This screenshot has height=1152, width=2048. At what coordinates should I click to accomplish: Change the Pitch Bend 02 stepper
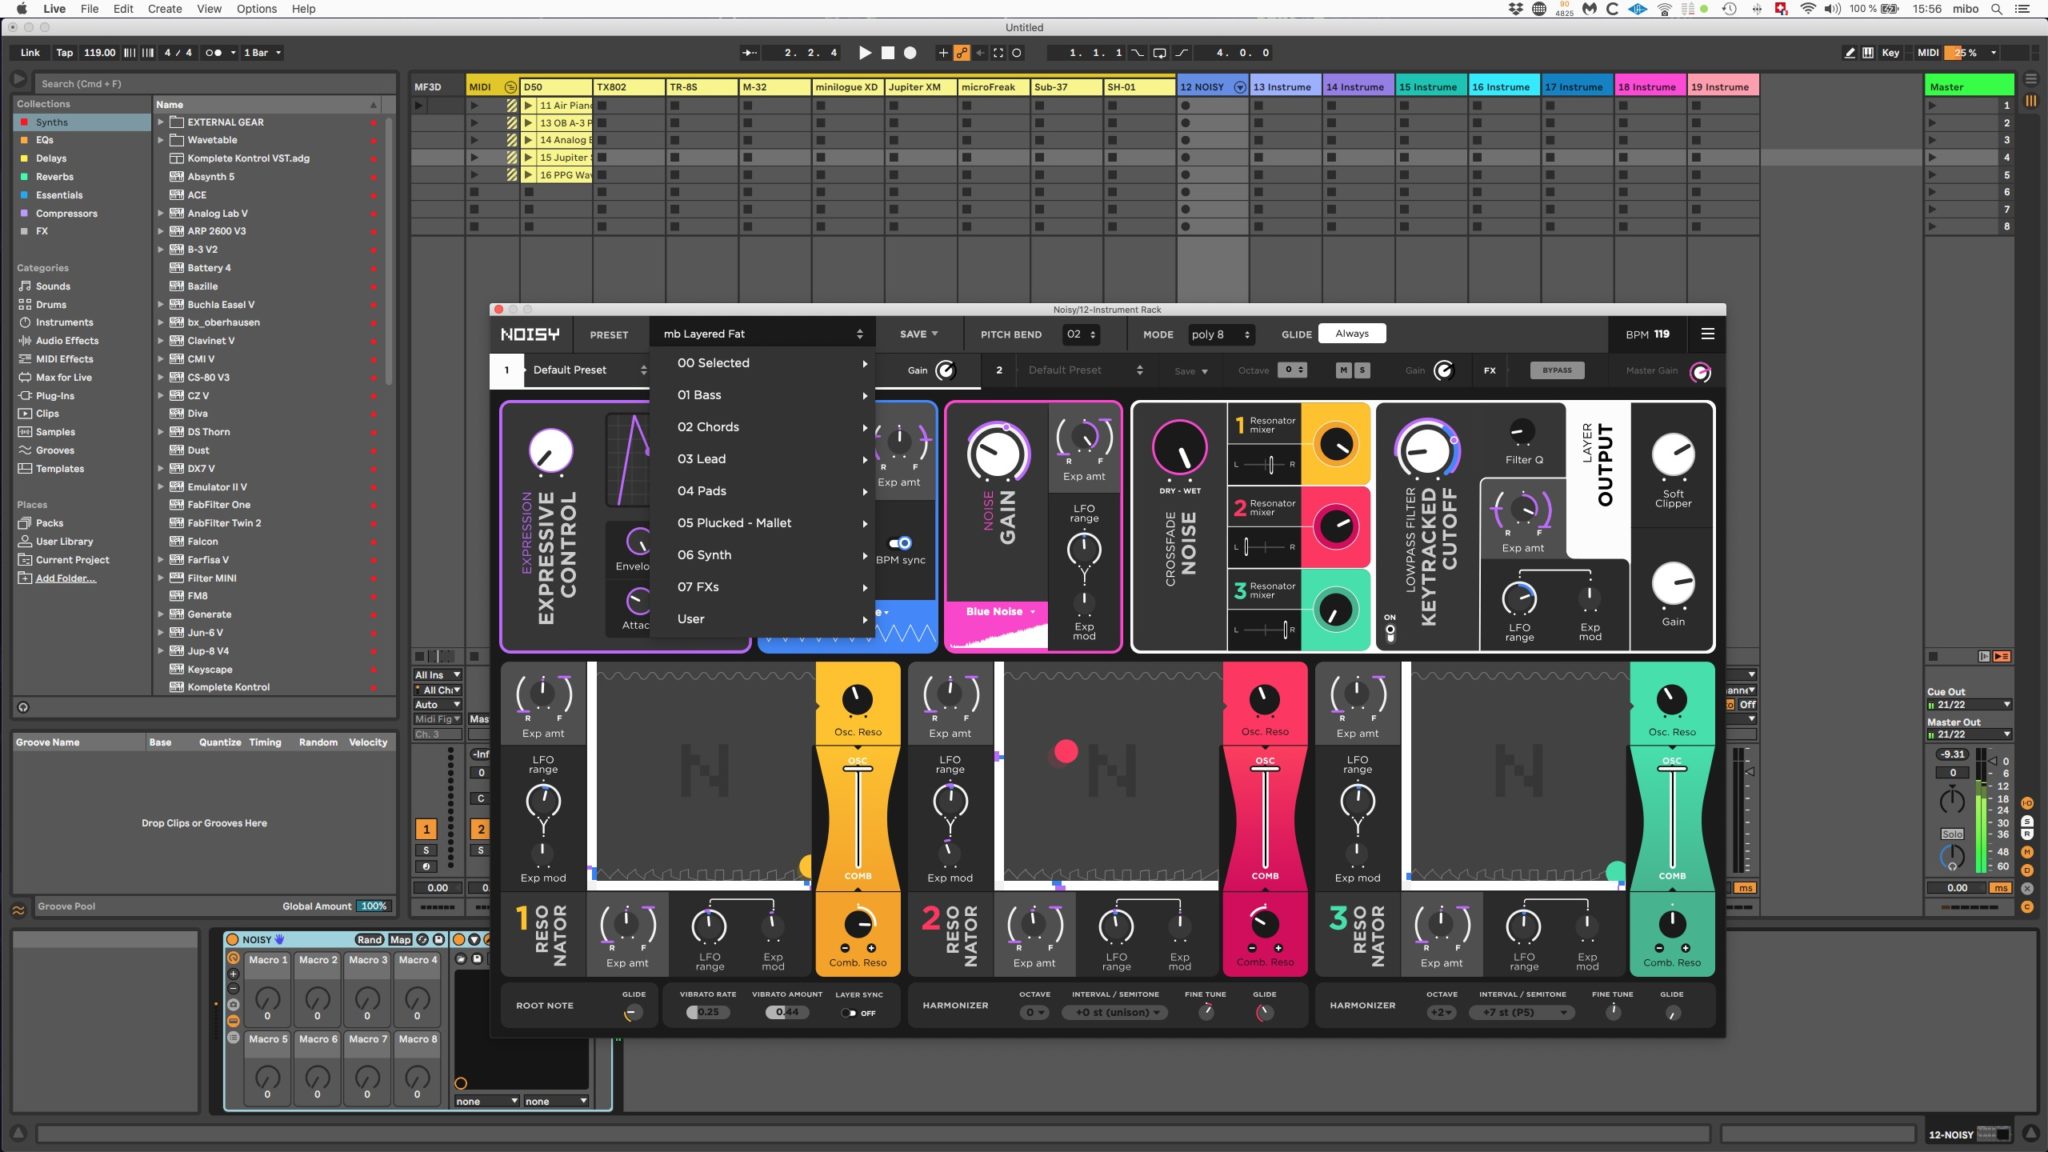pos(1081,334)
